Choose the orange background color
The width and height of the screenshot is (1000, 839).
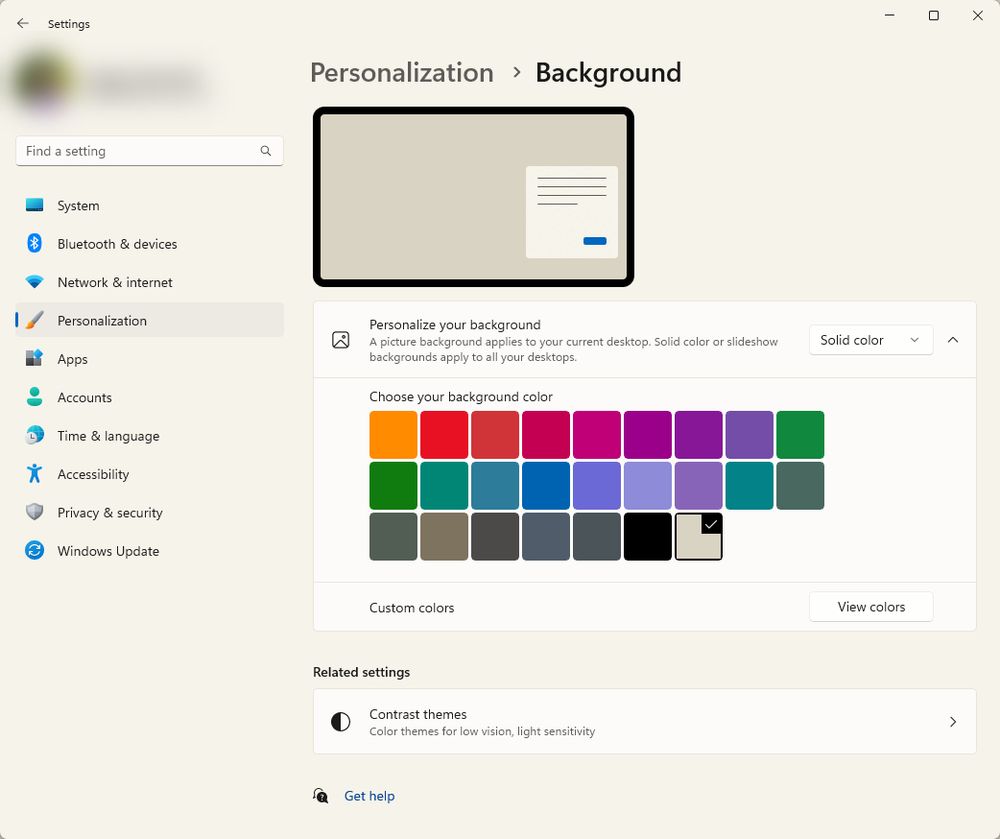point(393,435)
